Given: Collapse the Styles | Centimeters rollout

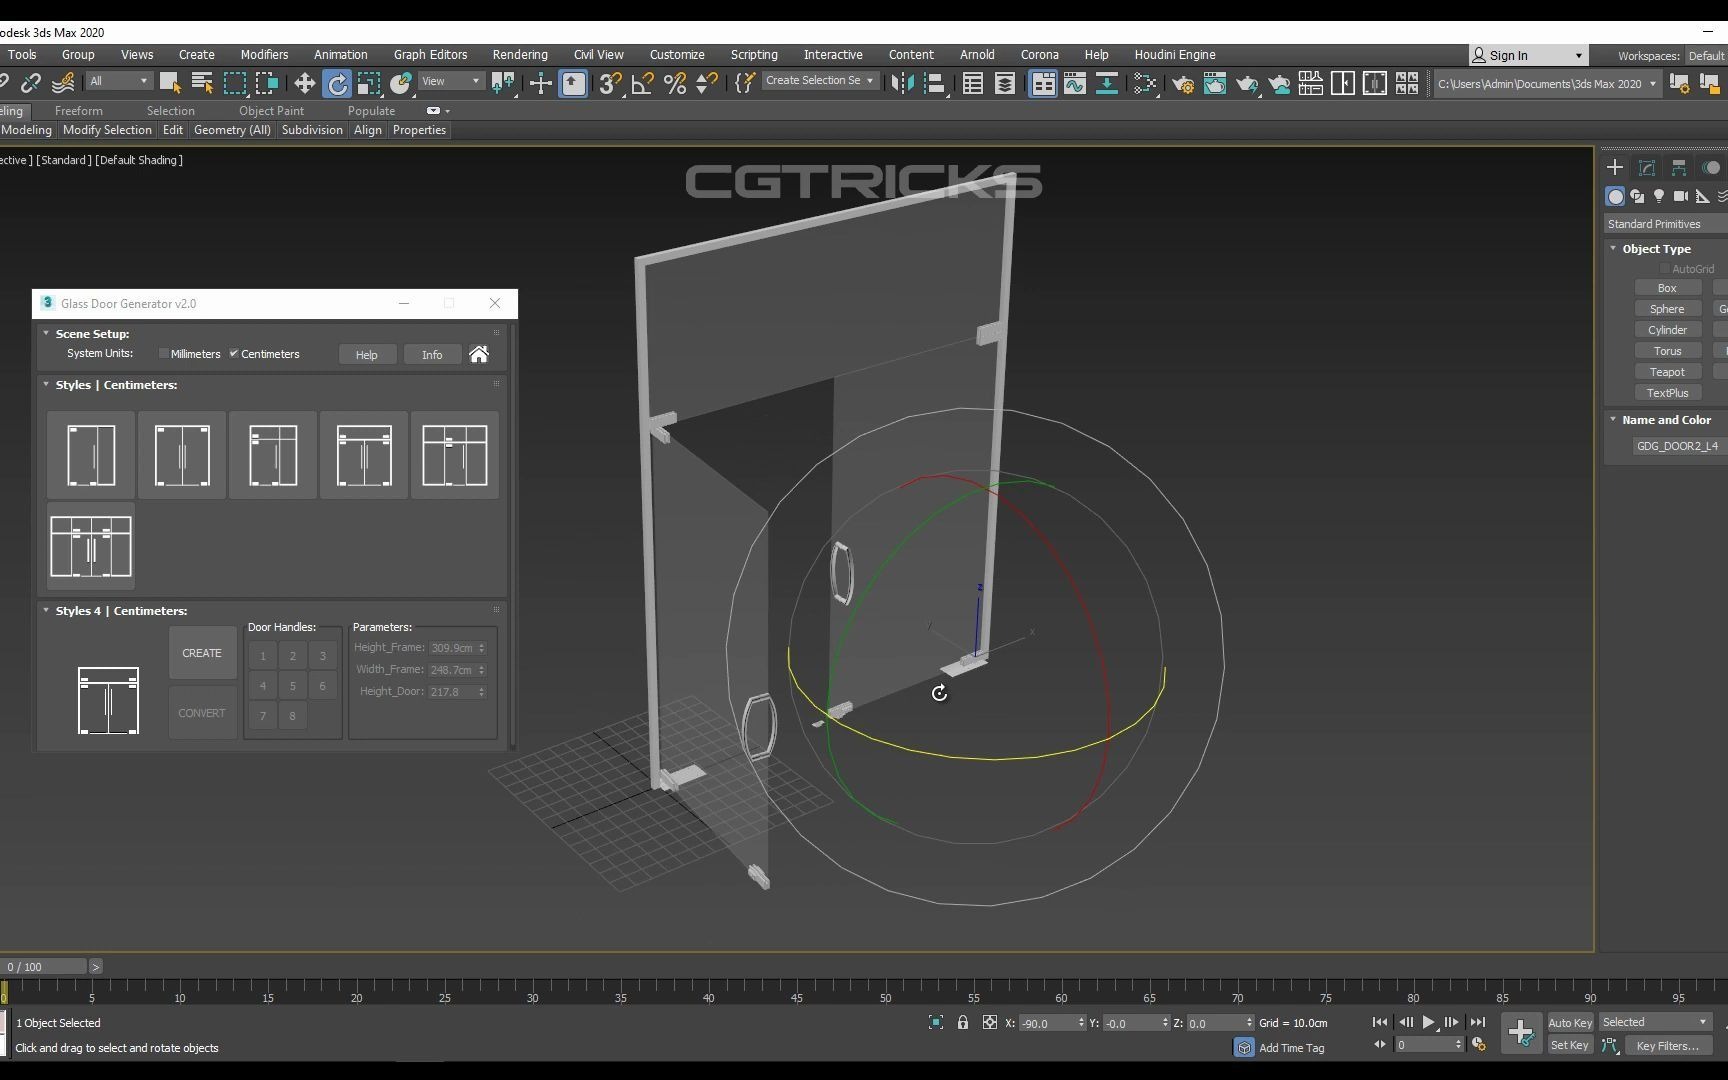Looking at the screenshot, I should pos(46,385).
